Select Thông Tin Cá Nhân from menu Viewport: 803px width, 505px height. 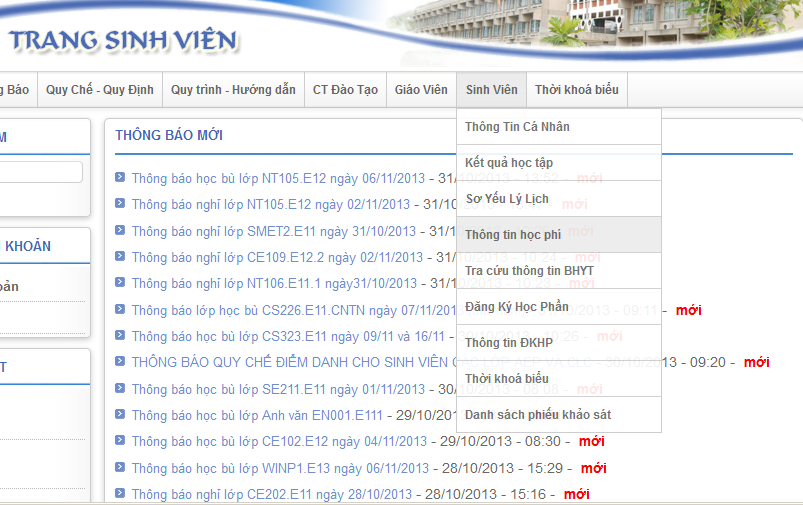pyautogui.click(x=517, y=127)
